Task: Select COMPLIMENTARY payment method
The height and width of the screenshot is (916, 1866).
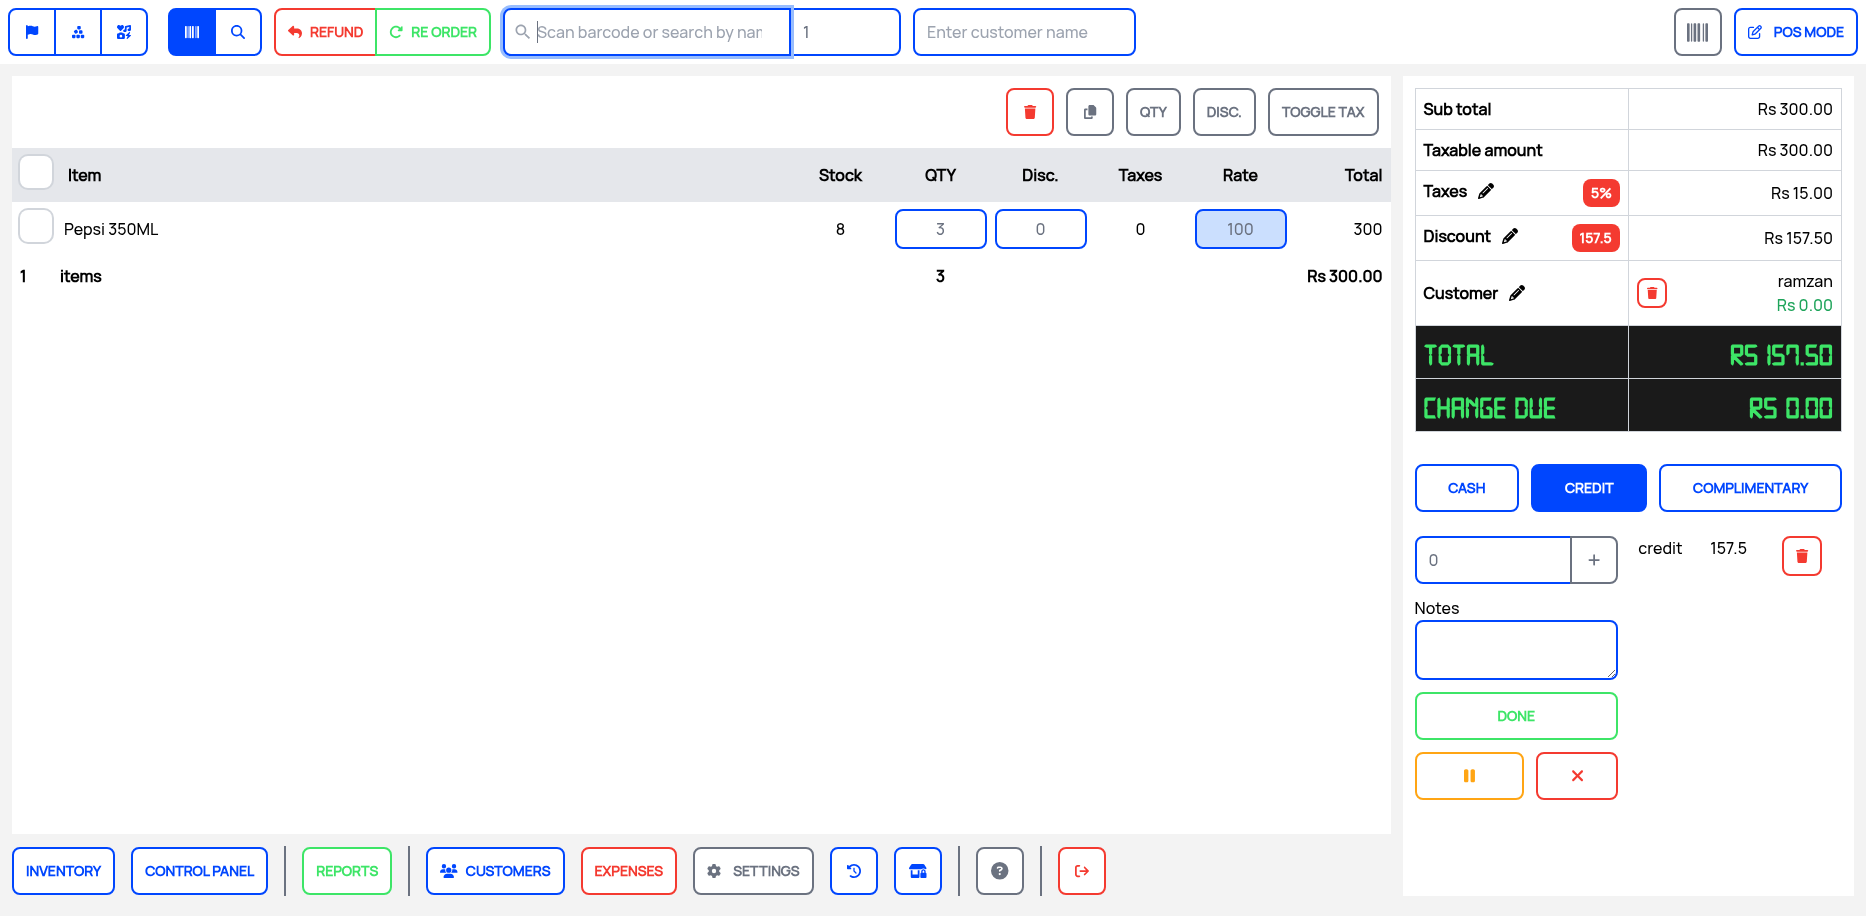Action: click(1750, 488)
